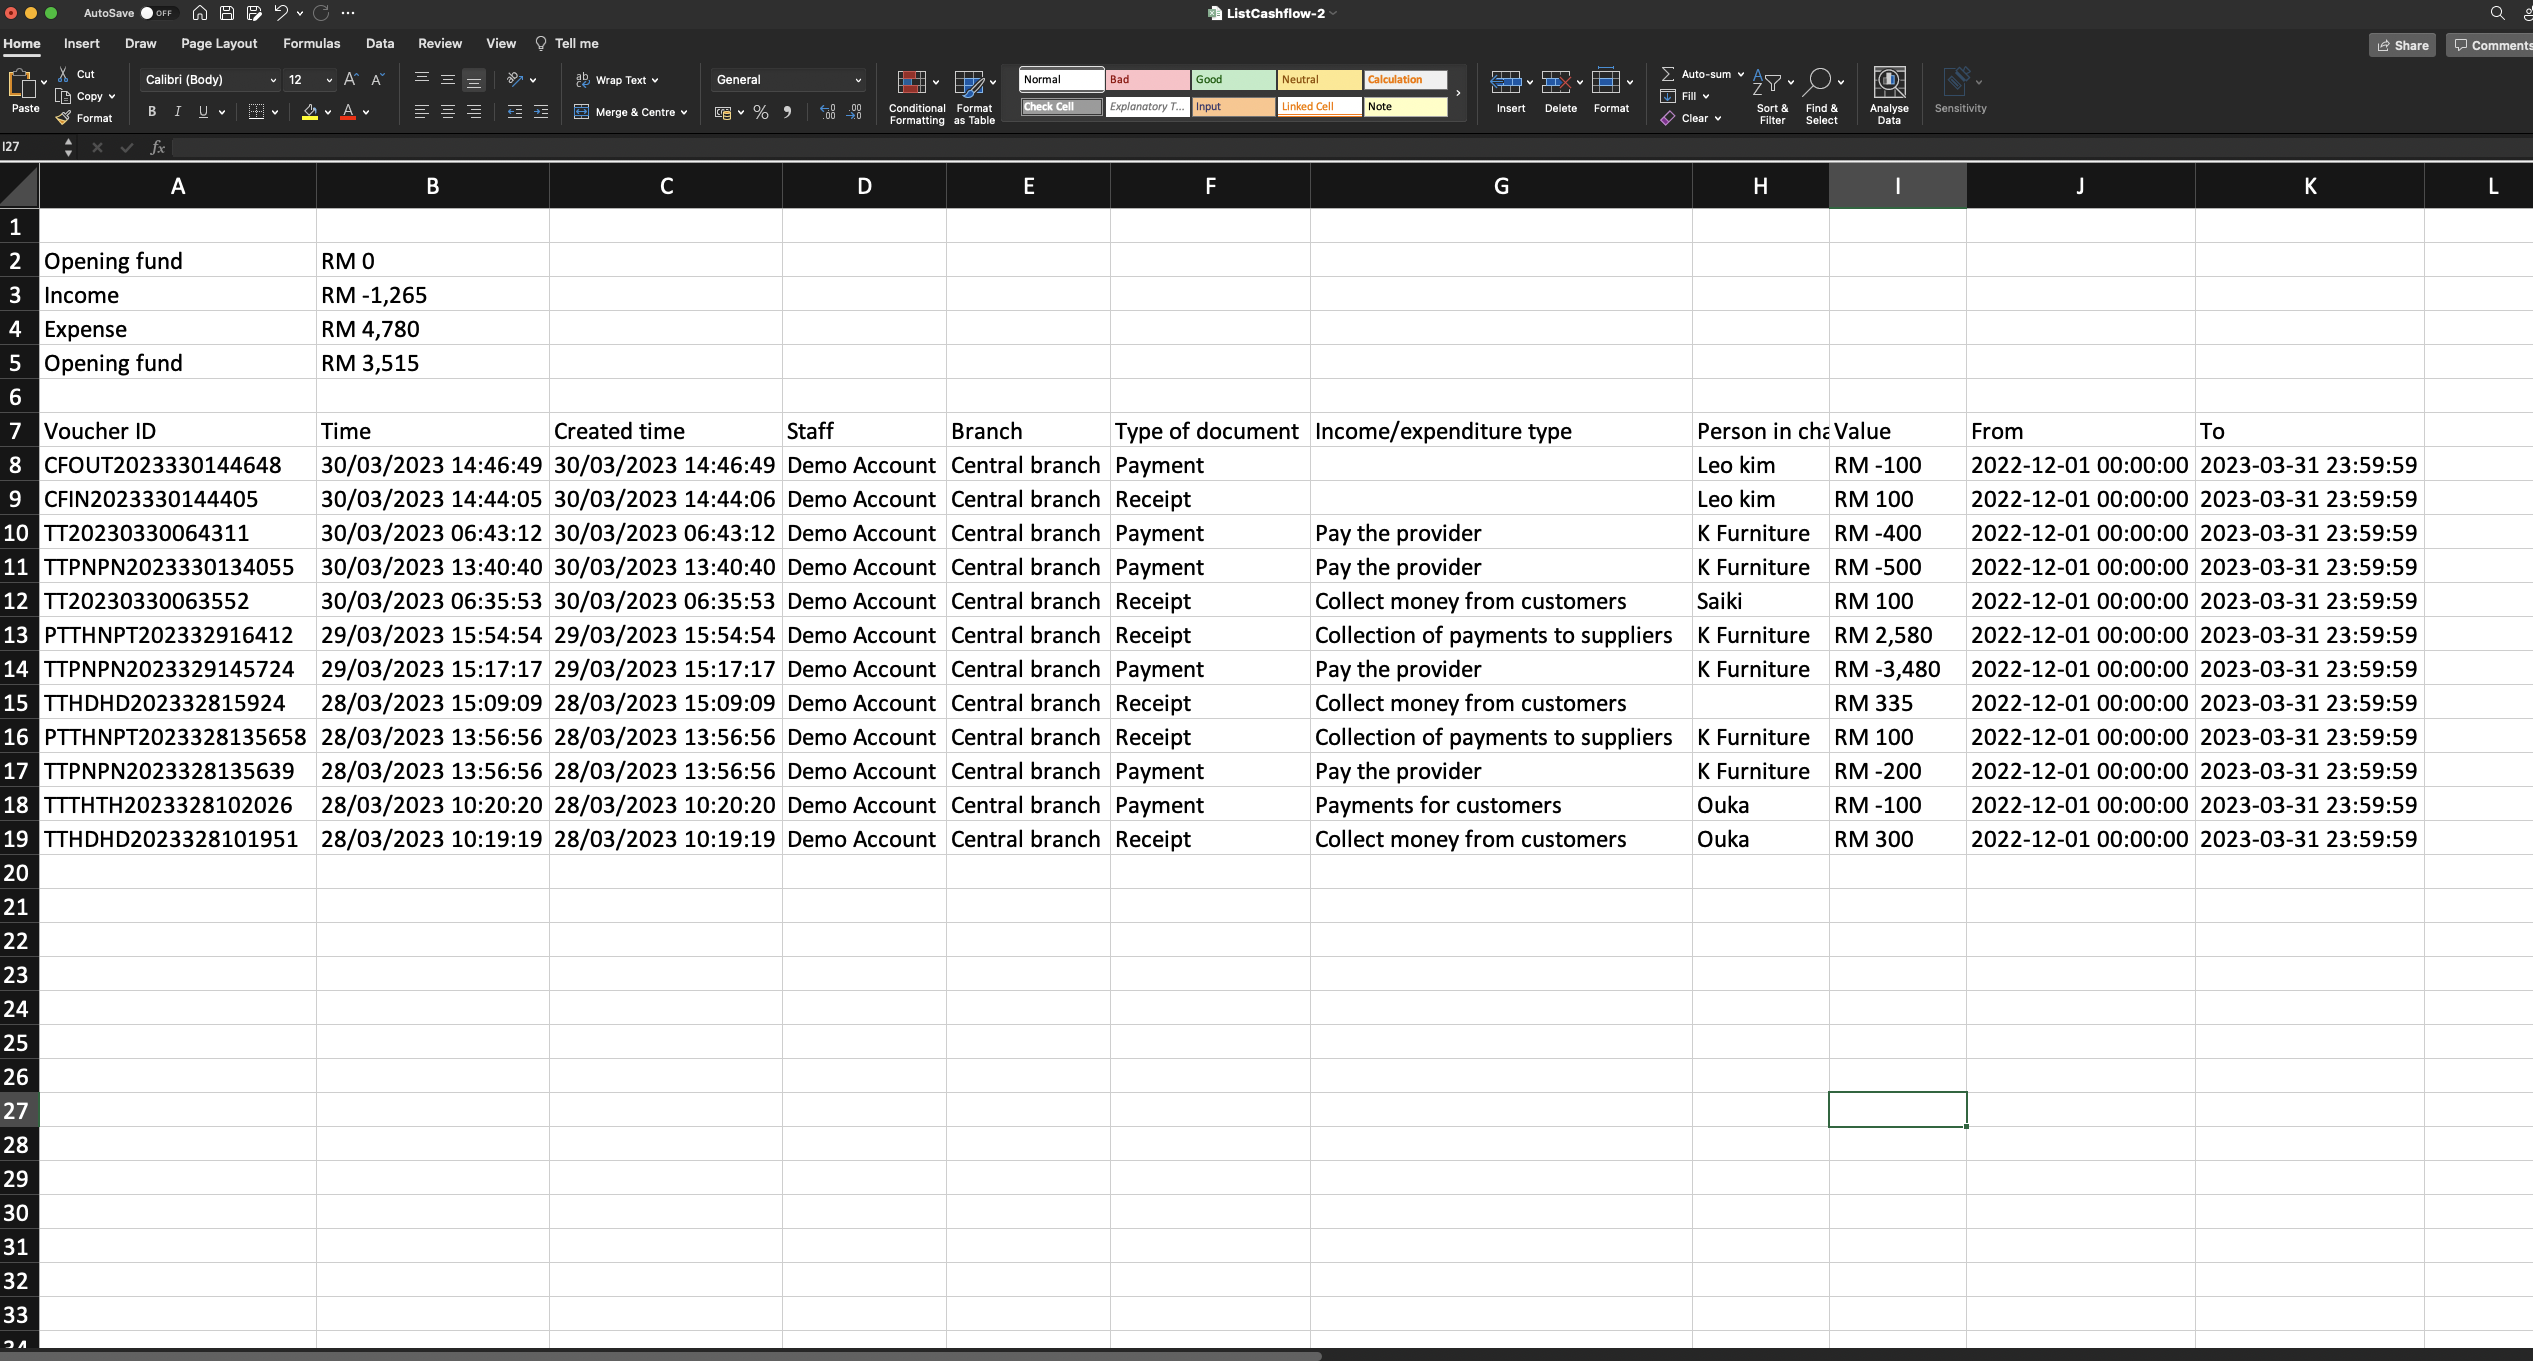Toggle the AutoSave switch
2533x1361 pixels.
[x=156, y=13]
